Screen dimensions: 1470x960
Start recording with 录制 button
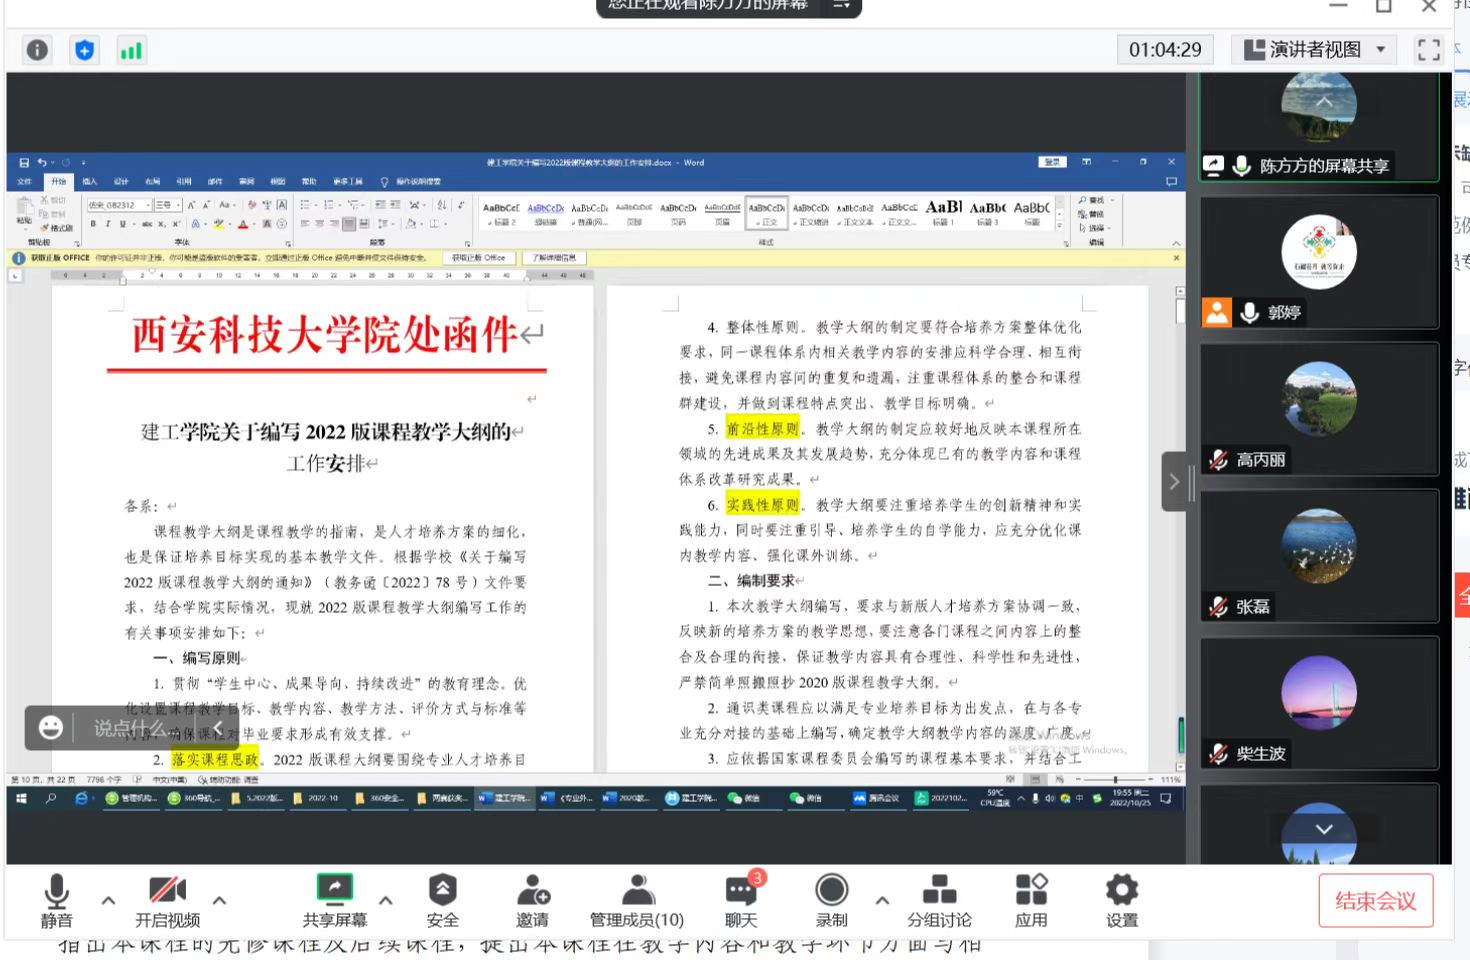(x=831, y=900)
